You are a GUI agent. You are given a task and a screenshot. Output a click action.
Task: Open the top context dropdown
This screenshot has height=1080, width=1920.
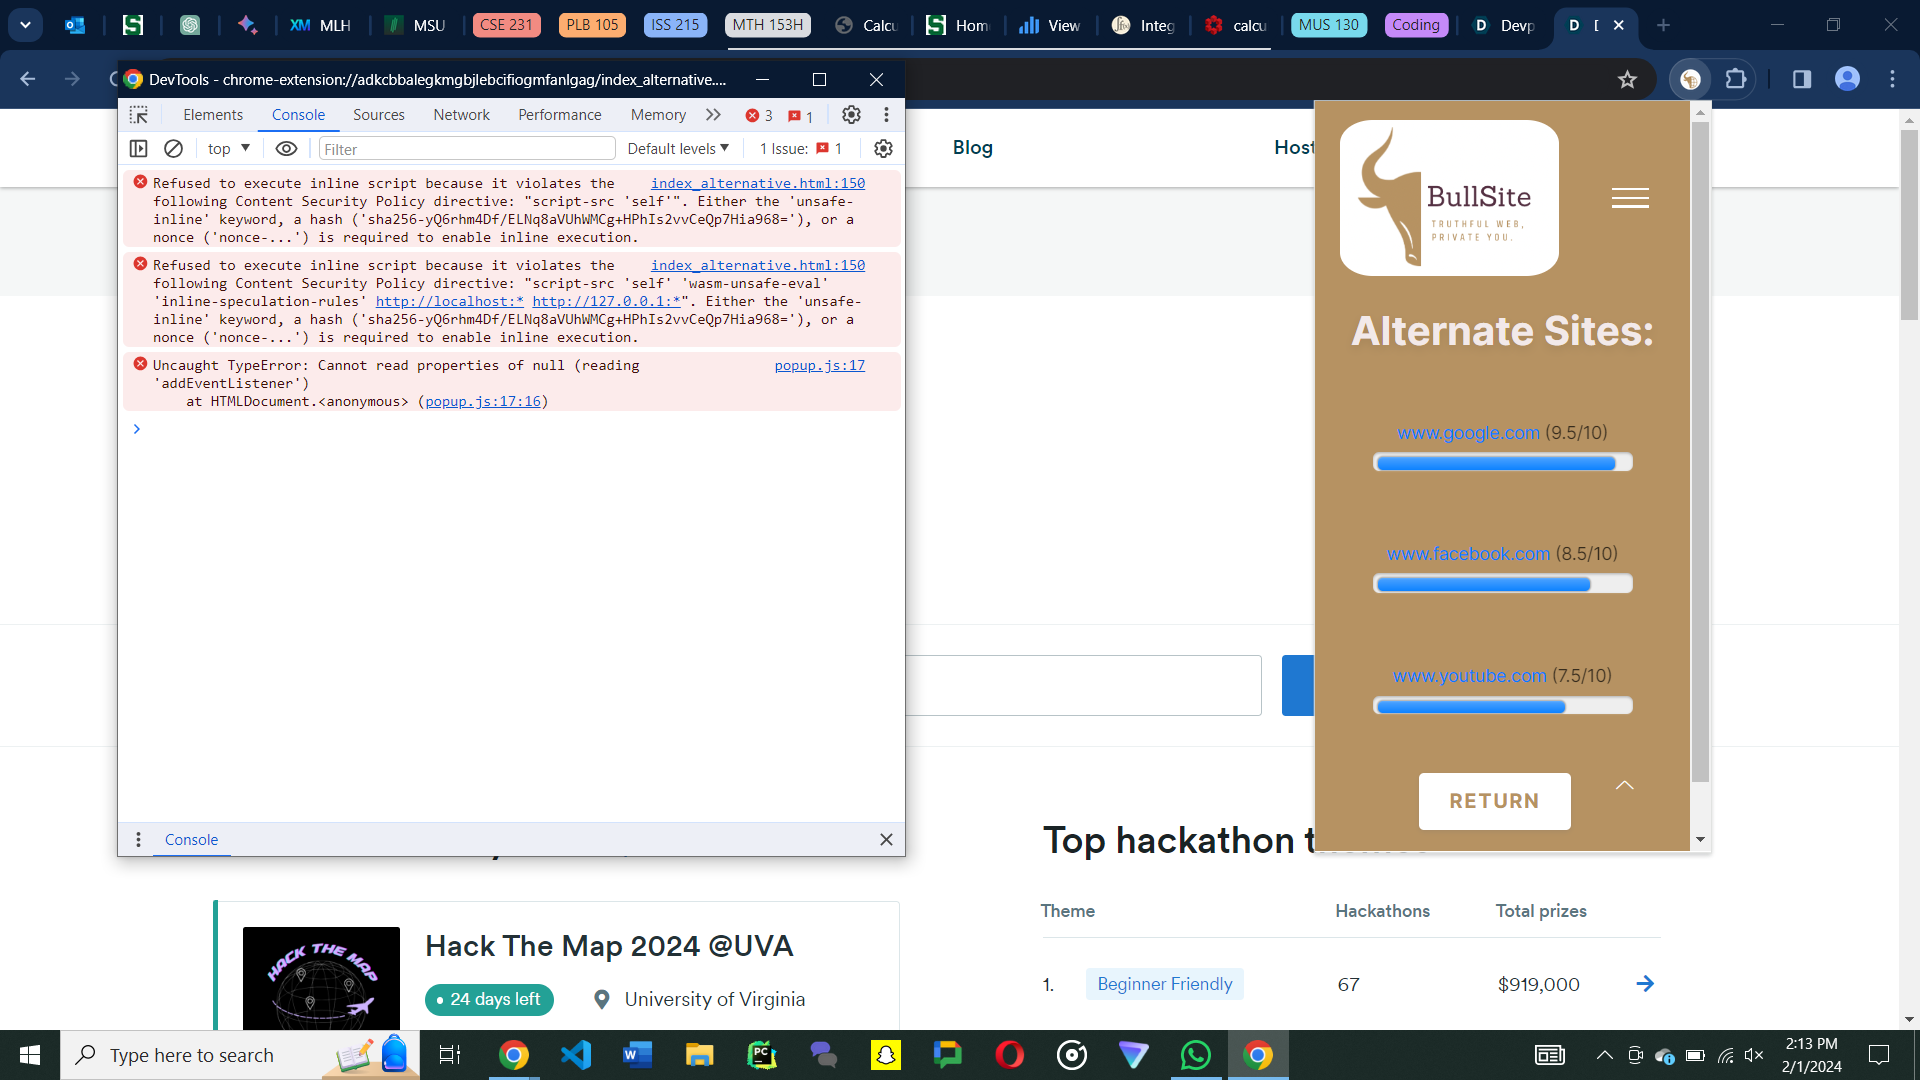click(229, 148)
